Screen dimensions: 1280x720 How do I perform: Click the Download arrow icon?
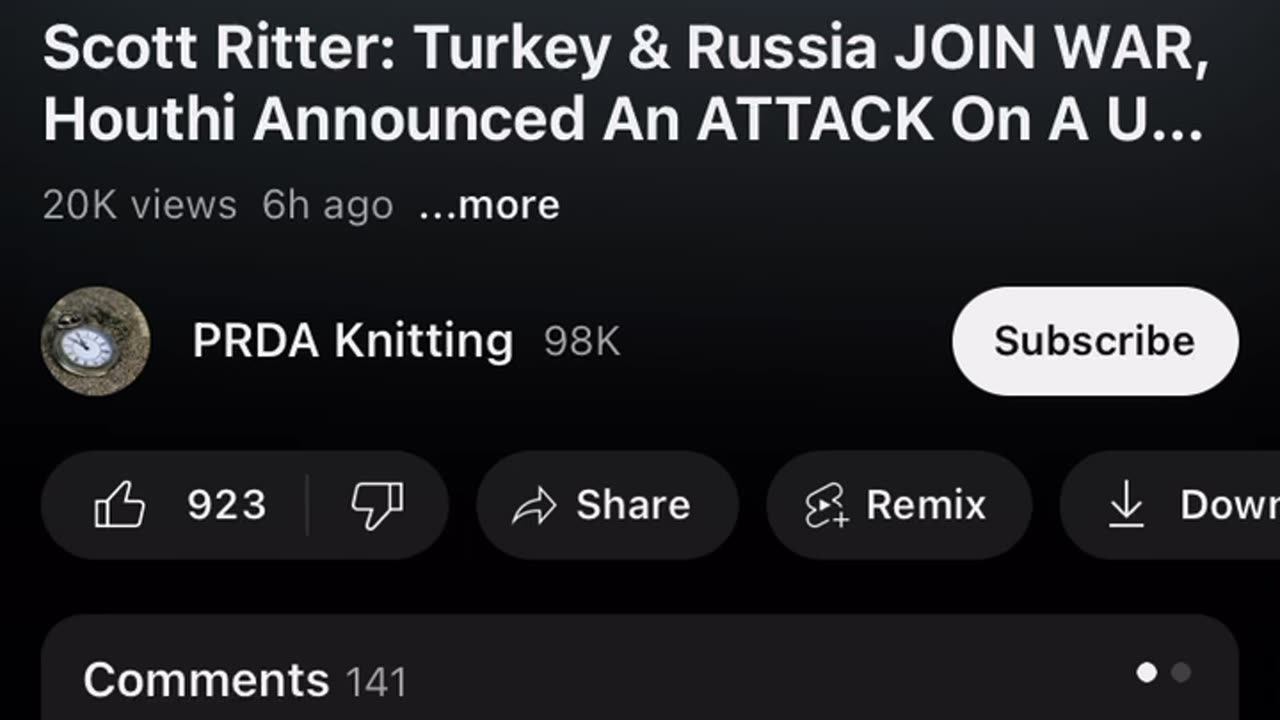pos(1127,504)
